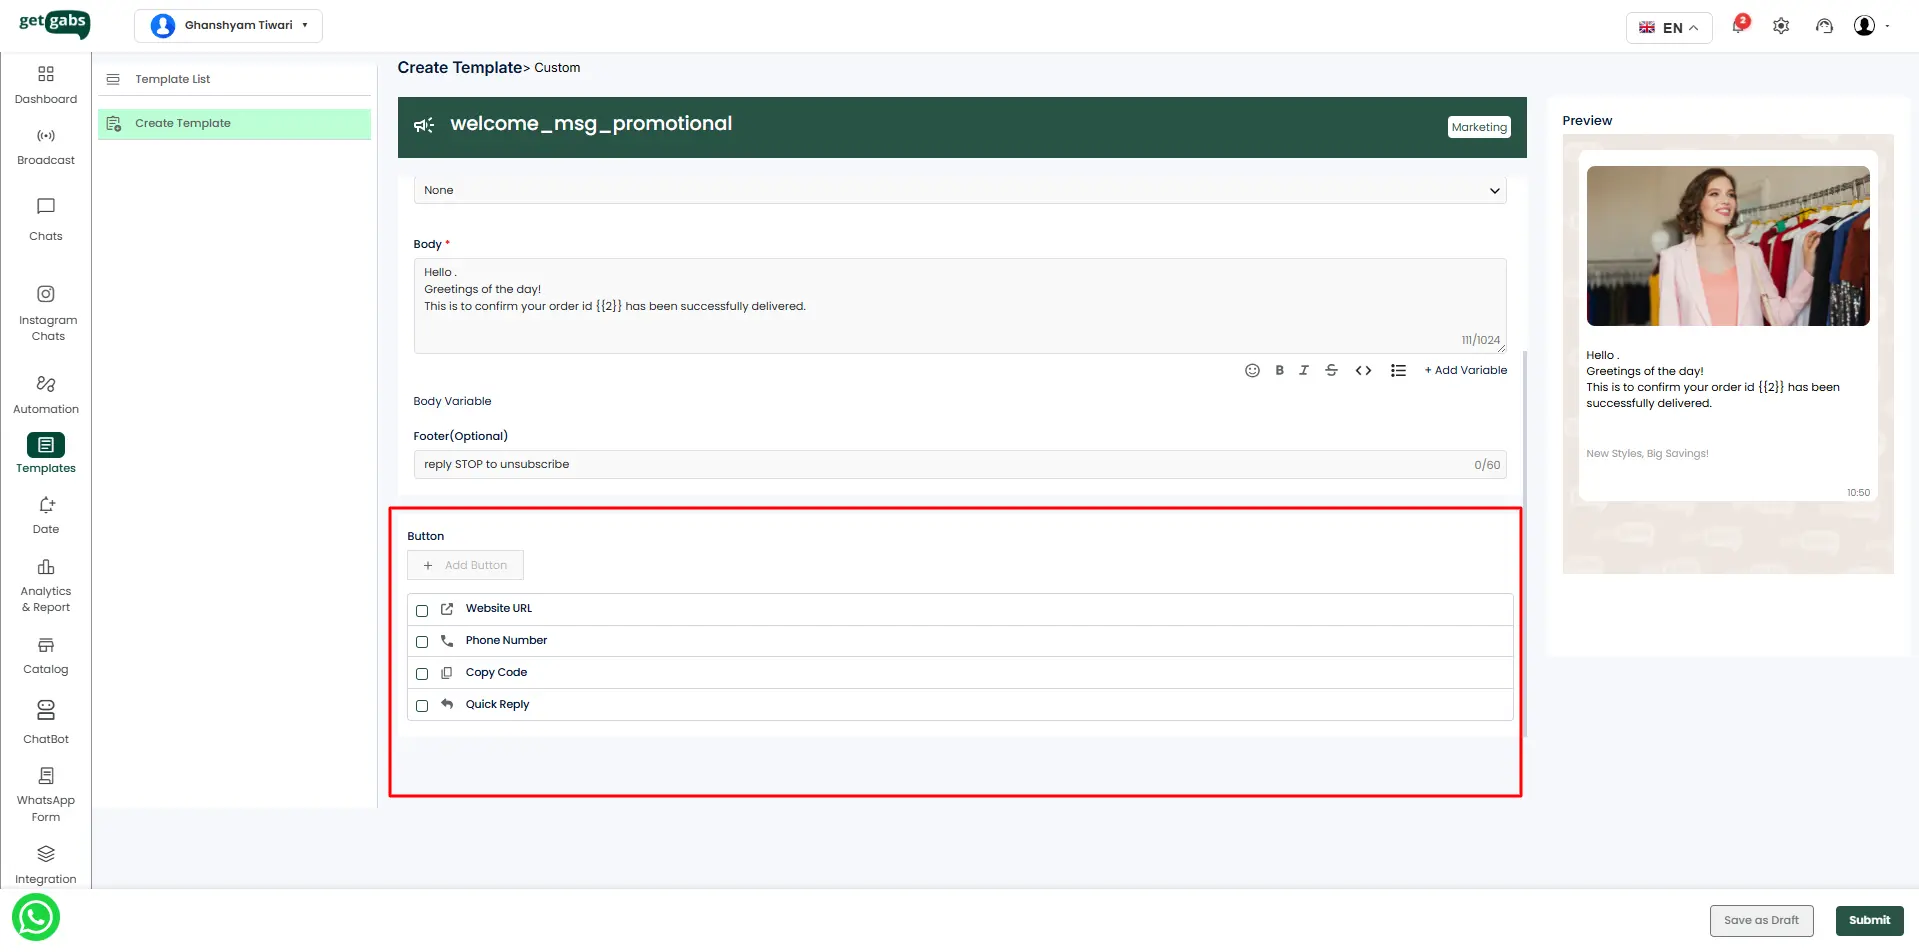Expand the header type None dropdown
Image resolution: width=1919 pixels, height=952 pixels.
point(959,190)
